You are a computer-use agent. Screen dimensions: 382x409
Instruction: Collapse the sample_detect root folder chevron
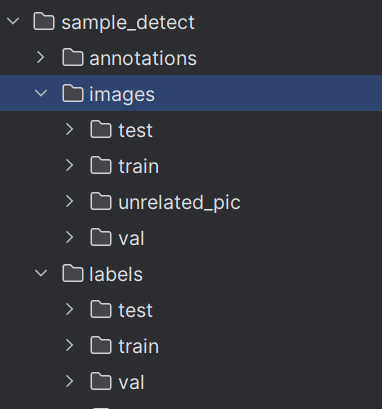click(13, 21)
